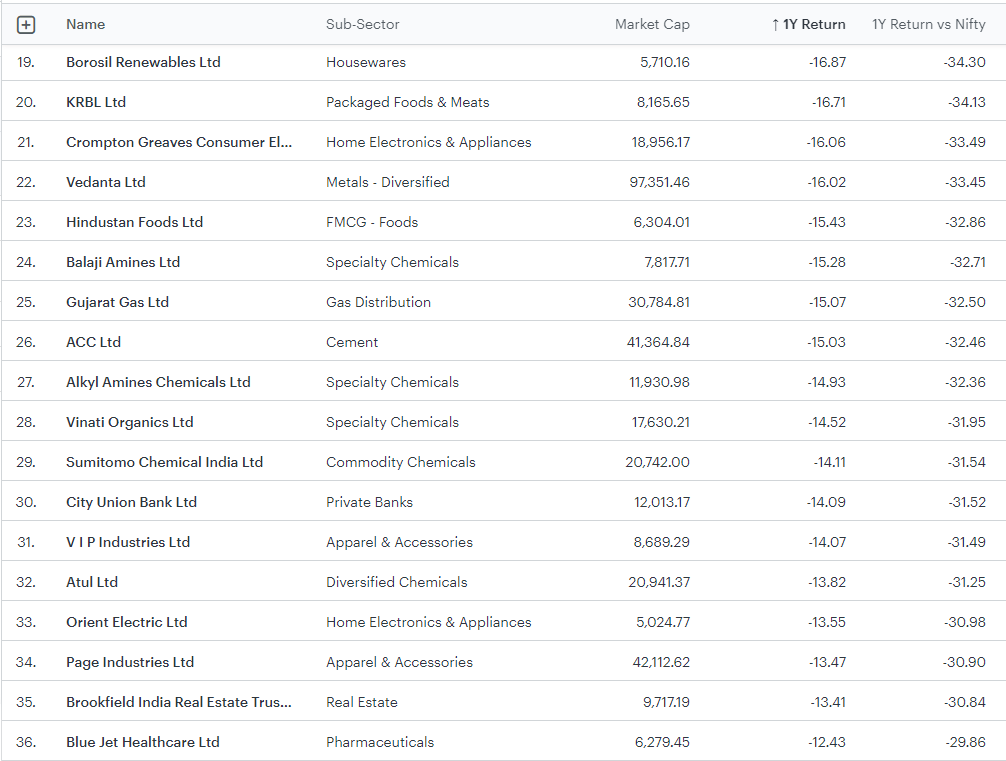Open Page Industries Ltd stock
The height and width of the screenshot is (761, 1006).
130,662
